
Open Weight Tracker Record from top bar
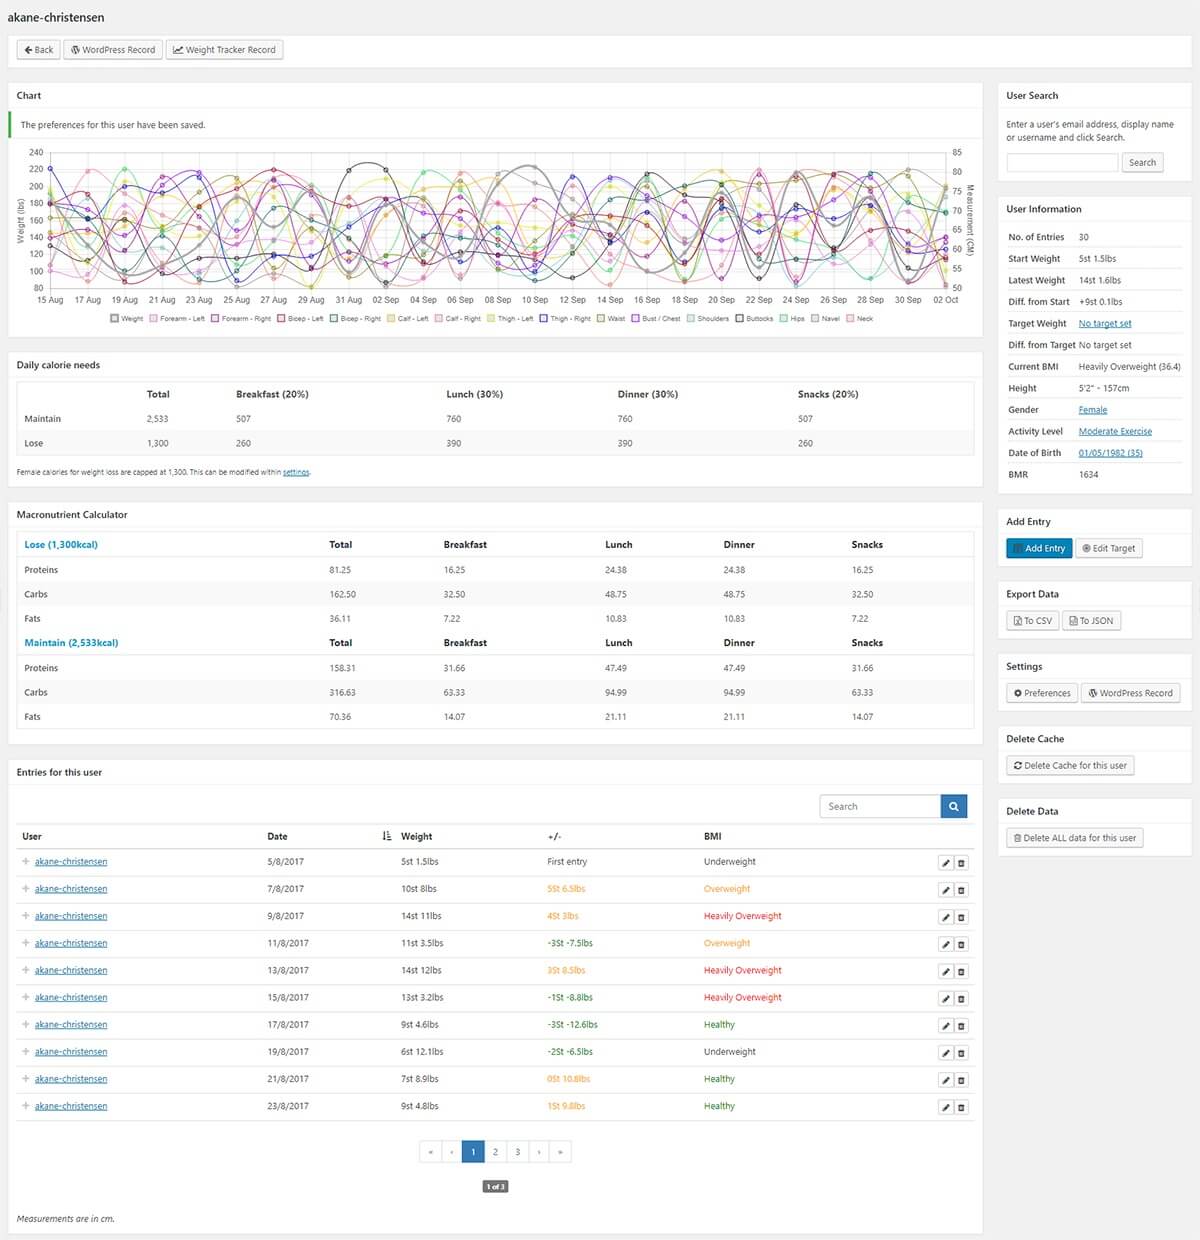(224, 49)
